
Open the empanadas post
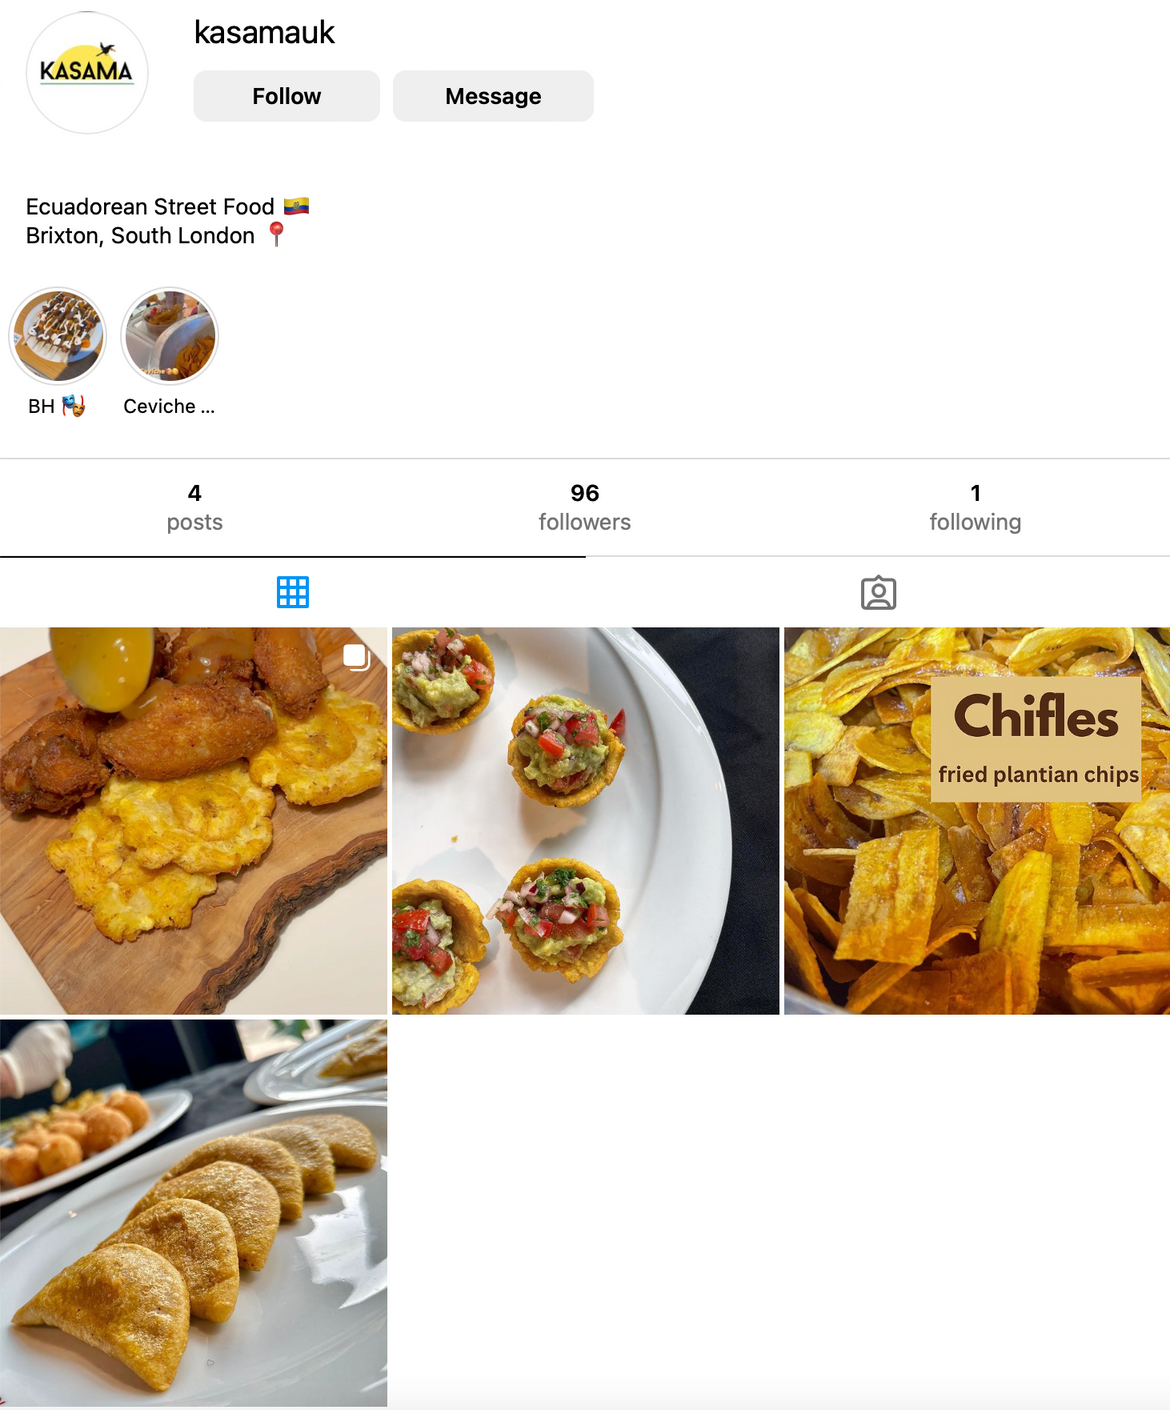click(x=193, y=1213)
